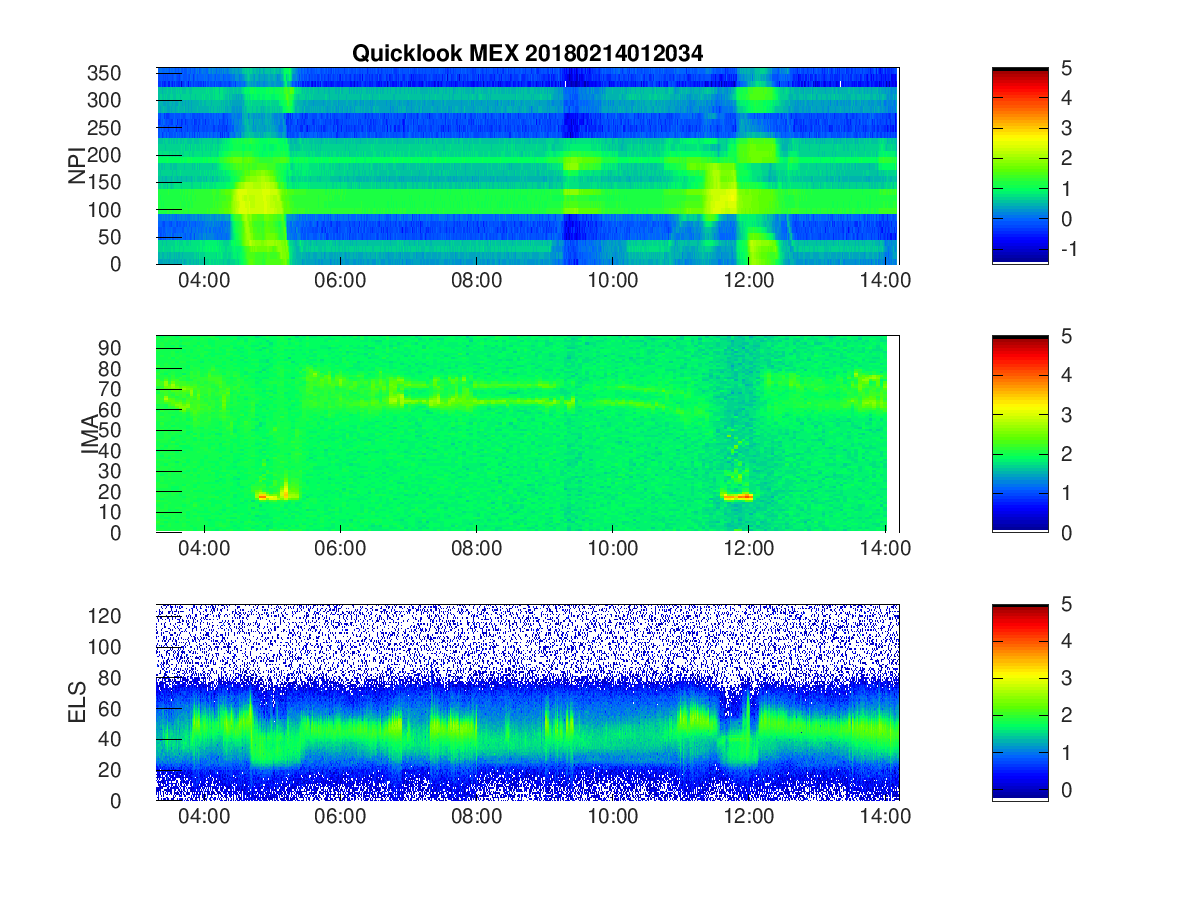
Task: Click the NPI axis label
Action: click(76, 166)
